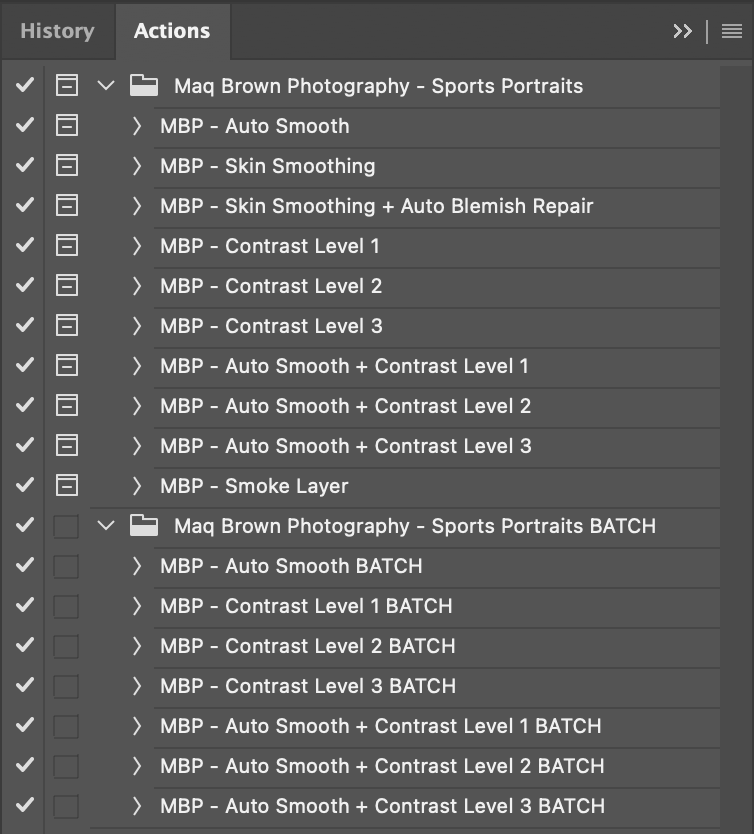This screenshot has width=754, height=834.
Task: Toggle dialog icon for Skin Smoothing + Auto Blemish Repair
Action: [67, 205]
